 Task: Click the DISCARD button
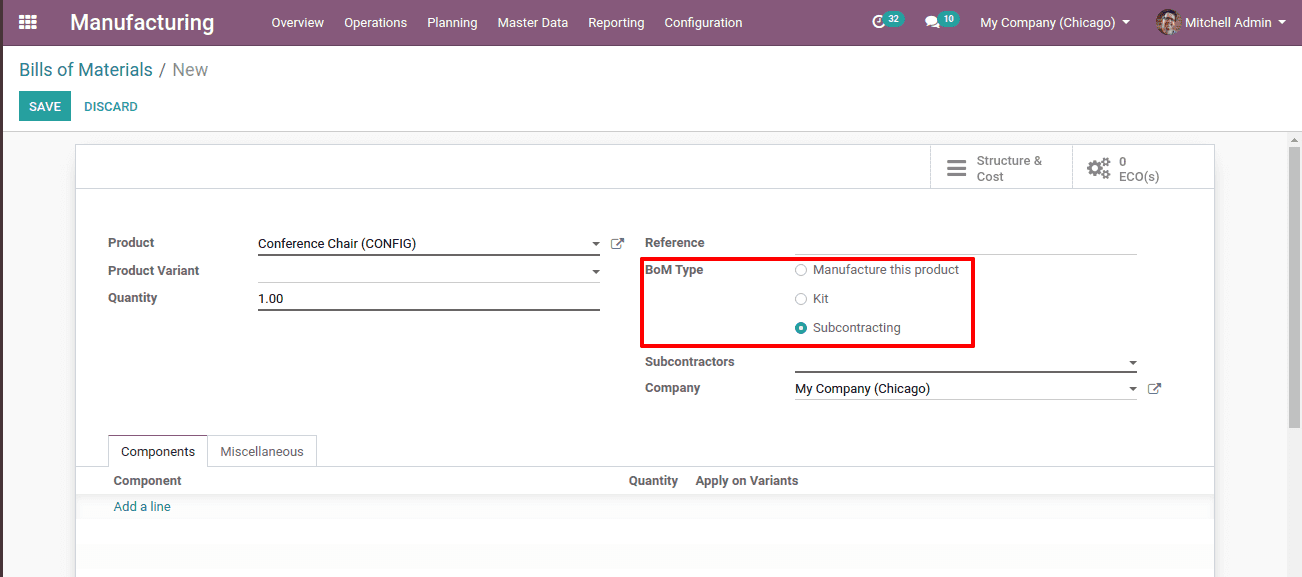tap(111, 106)
